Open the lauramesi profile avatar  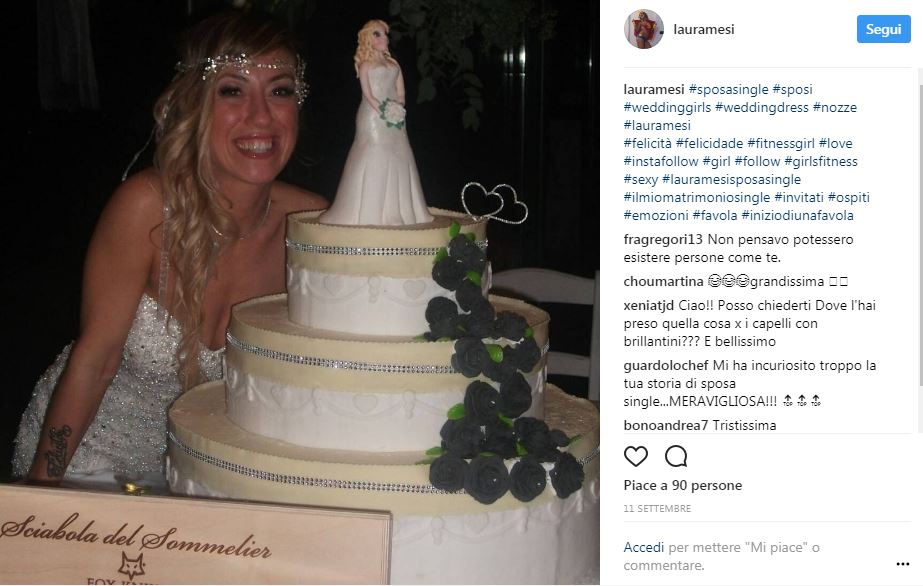pos(643,29)
